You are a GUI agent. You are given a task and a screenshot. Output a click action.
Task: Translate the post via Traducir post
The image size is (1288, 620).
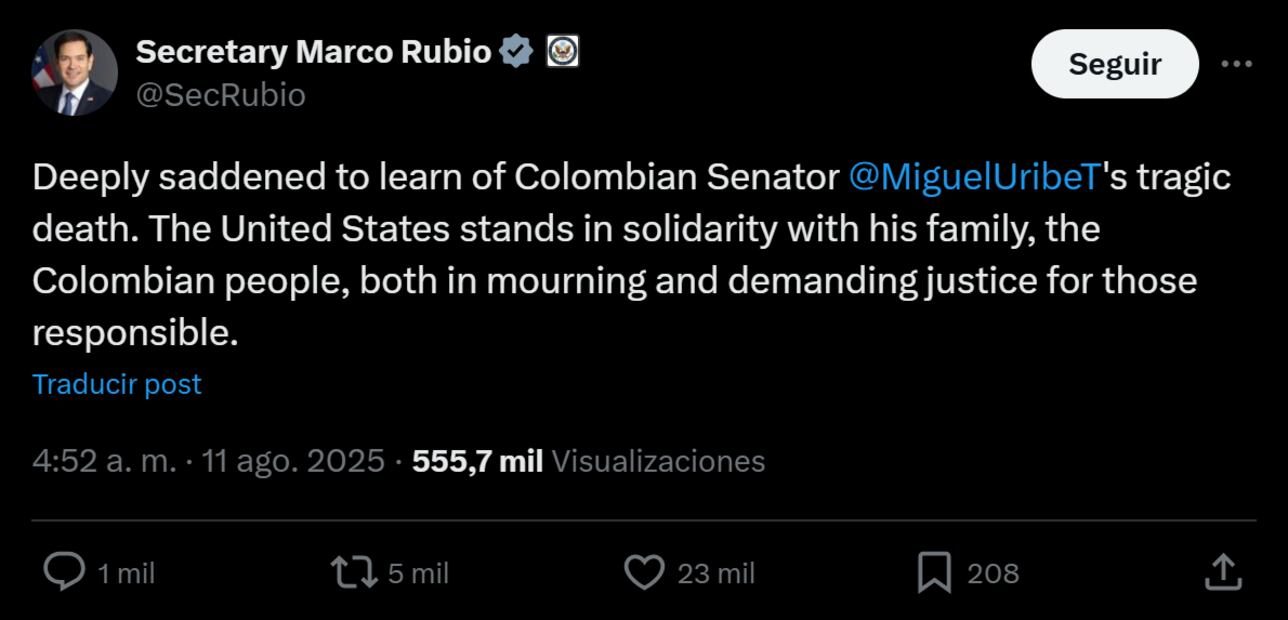115,383
